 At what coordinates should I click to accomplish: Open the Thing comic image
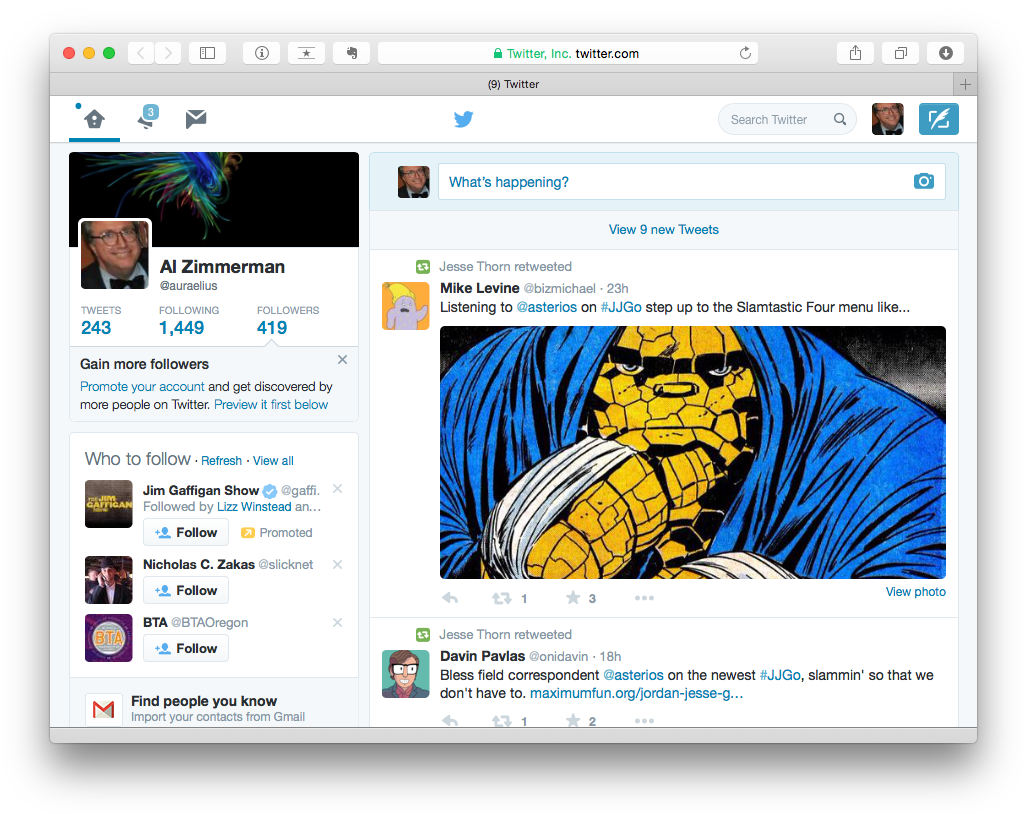(x=692, y=452)
